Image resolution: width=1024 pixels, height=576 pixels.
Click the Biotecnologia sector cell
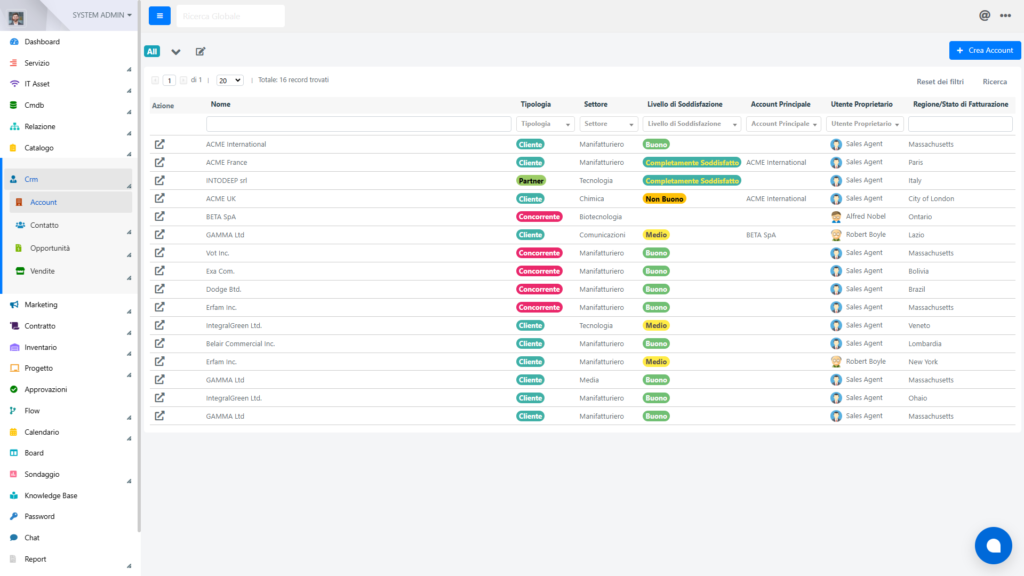[600, 217]
